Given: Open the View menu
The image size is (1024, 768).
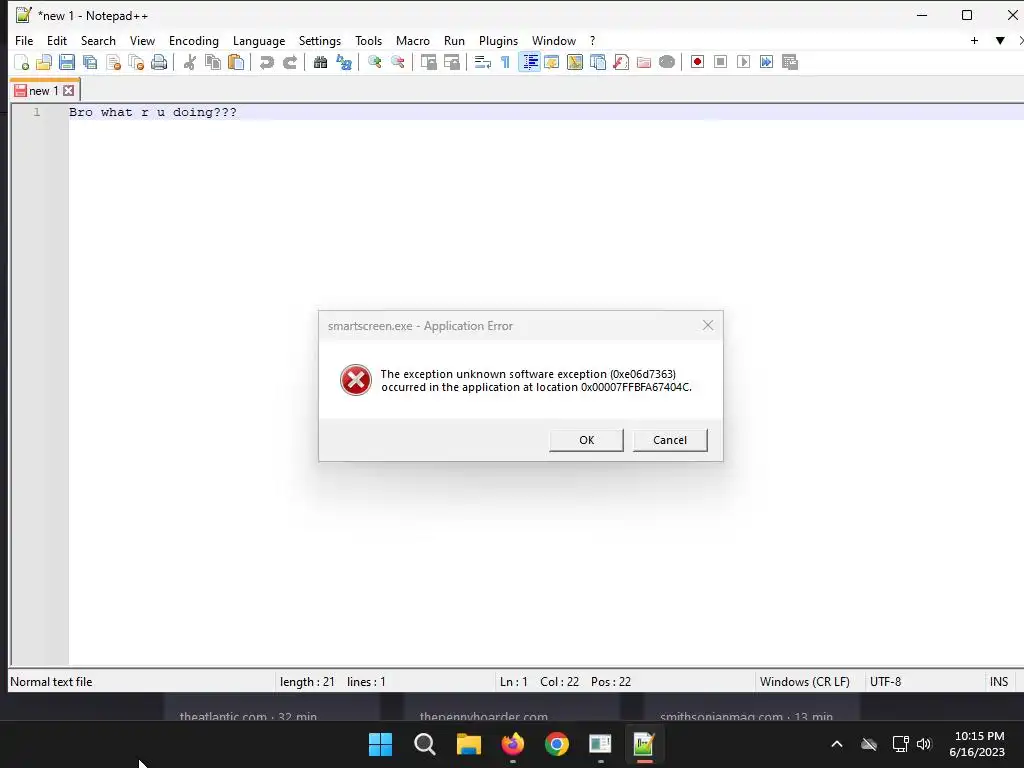Looking at the screenshot, I should click(x=142, y=40).
